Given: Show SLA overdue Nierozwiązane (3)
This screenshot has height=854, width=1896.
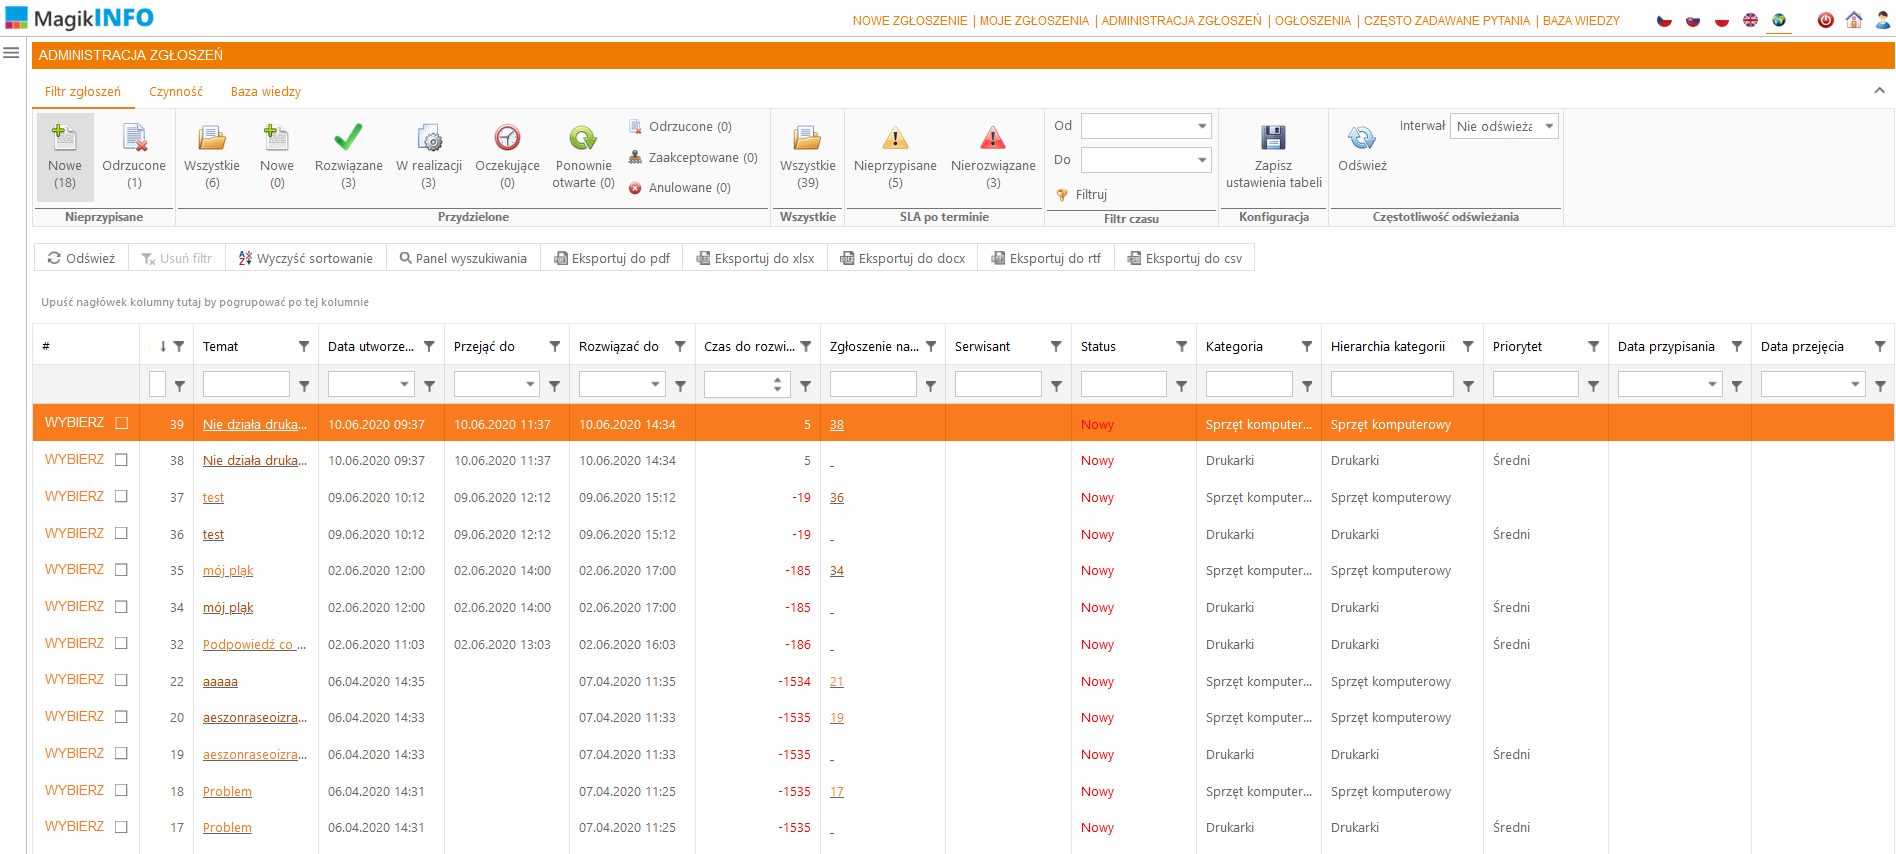Looking at the screenshot, I should [x=993, y=158].
